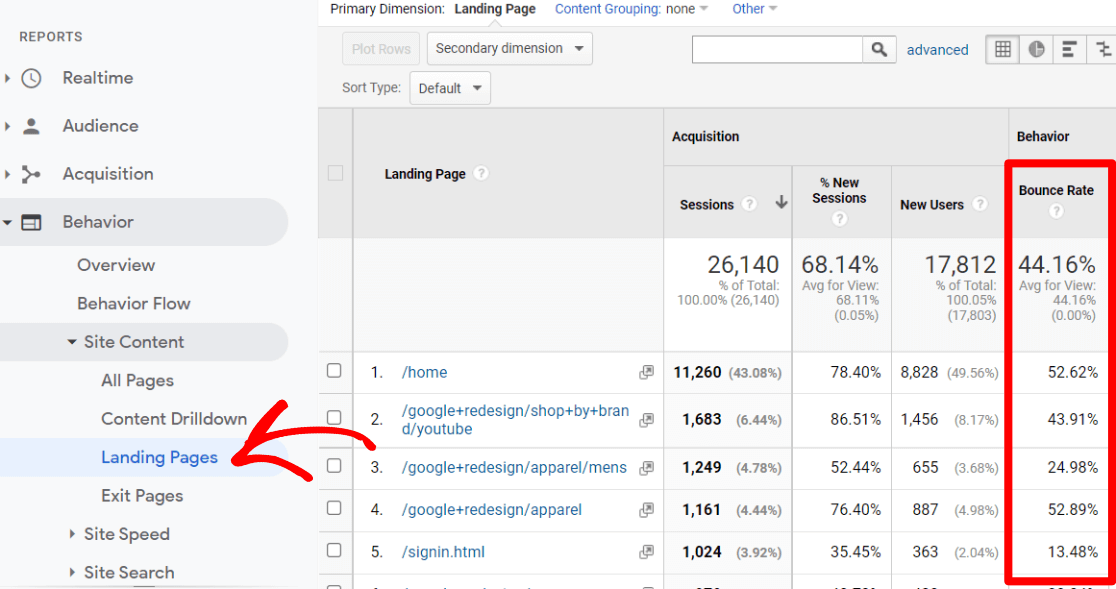
Task: Switch to percentage pie chart view
Action: [1036, 49]
